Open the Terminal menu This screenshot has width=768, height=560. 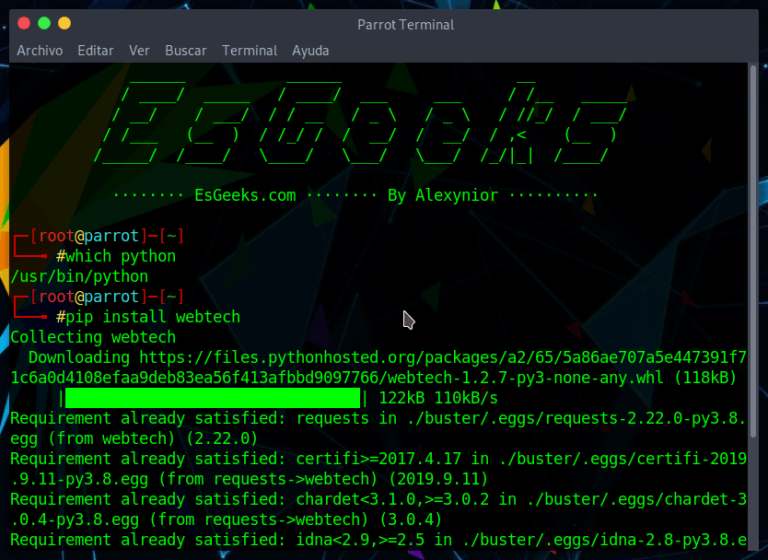click(x=249, y=50)
